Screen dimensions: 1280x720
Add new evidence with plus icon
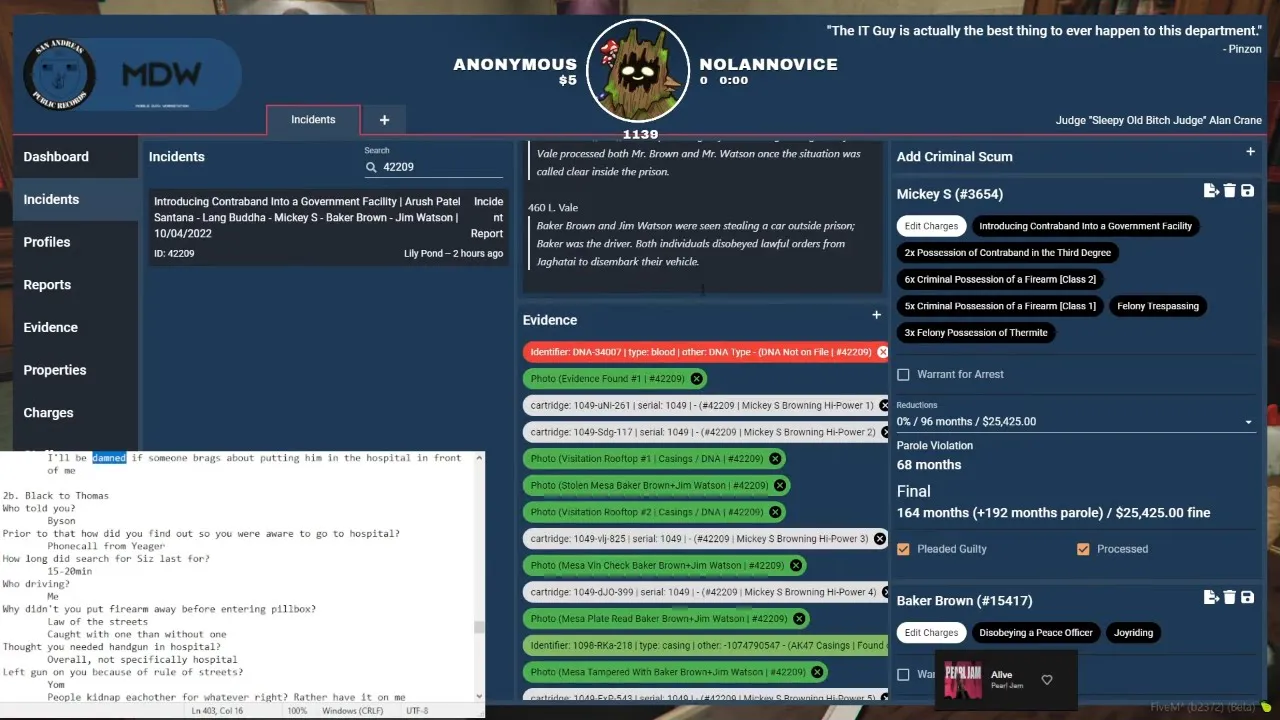point(876,315)
